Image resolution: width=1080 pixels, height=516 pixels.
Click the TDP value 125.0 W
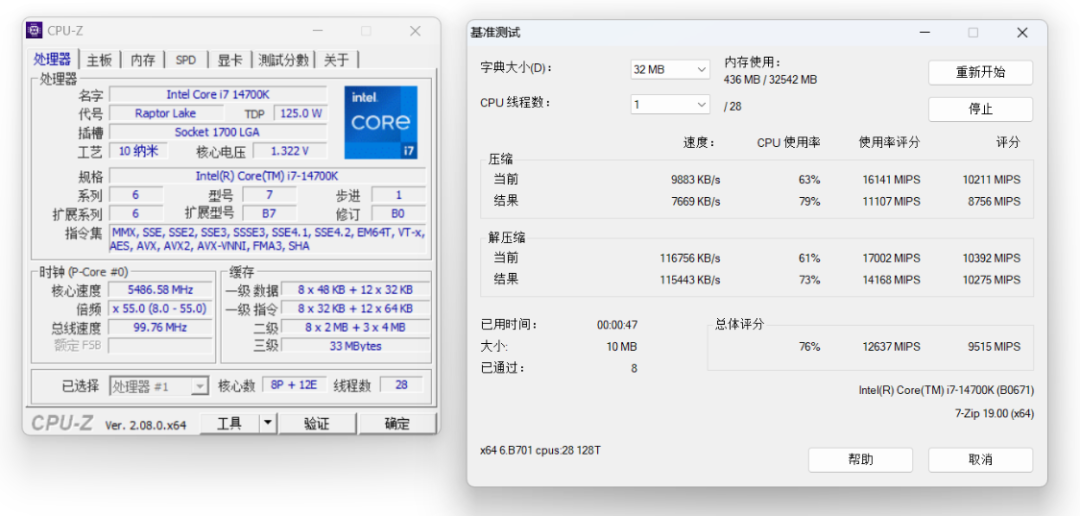click(300, 113)
